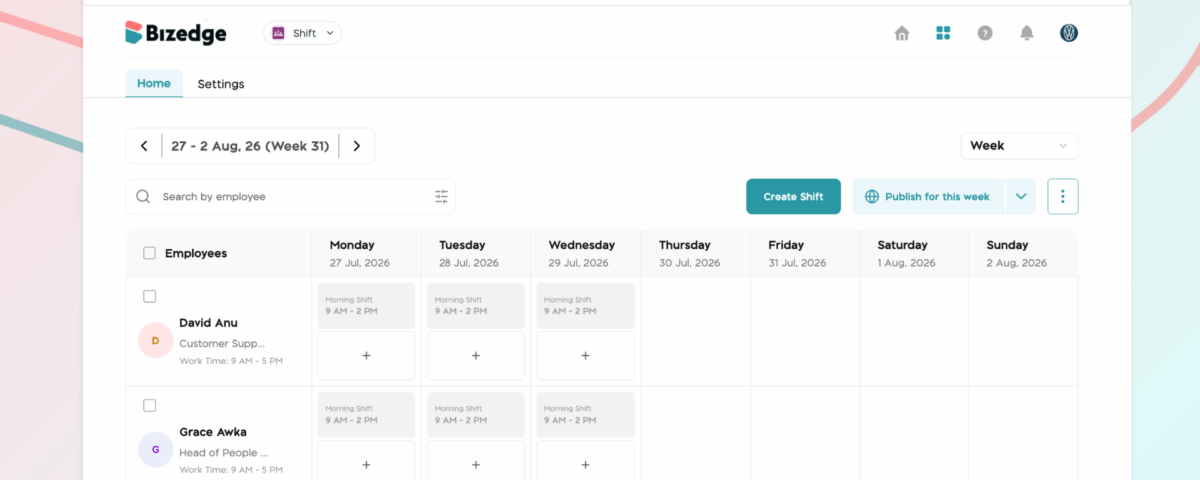Image resolution: width=1200 pixels, height=480 pixels.
Task: Open the home icon in header
Action: pos(901,33)
